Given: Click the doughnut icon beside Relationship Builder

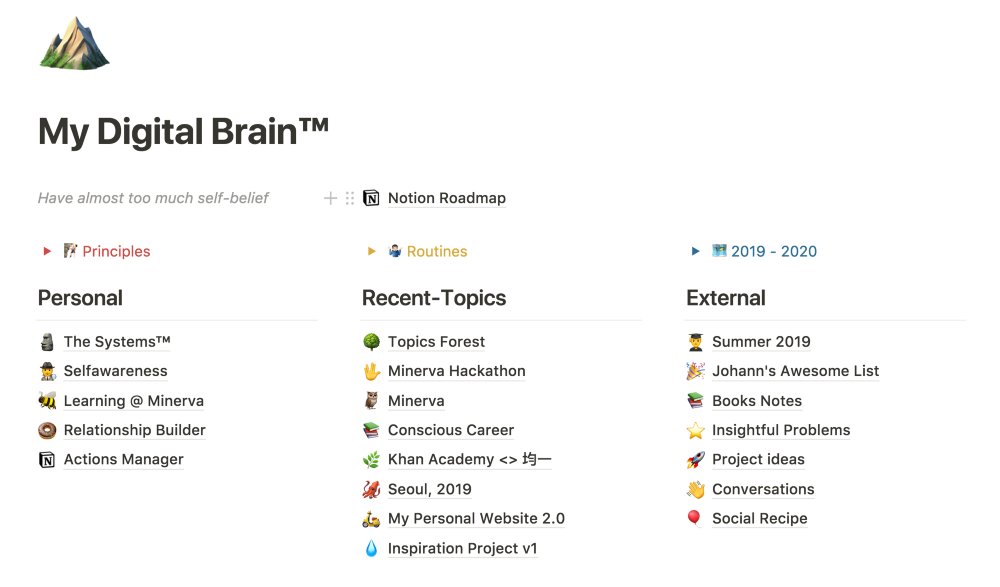Looking at the screenshot, I should pos(47,431).
